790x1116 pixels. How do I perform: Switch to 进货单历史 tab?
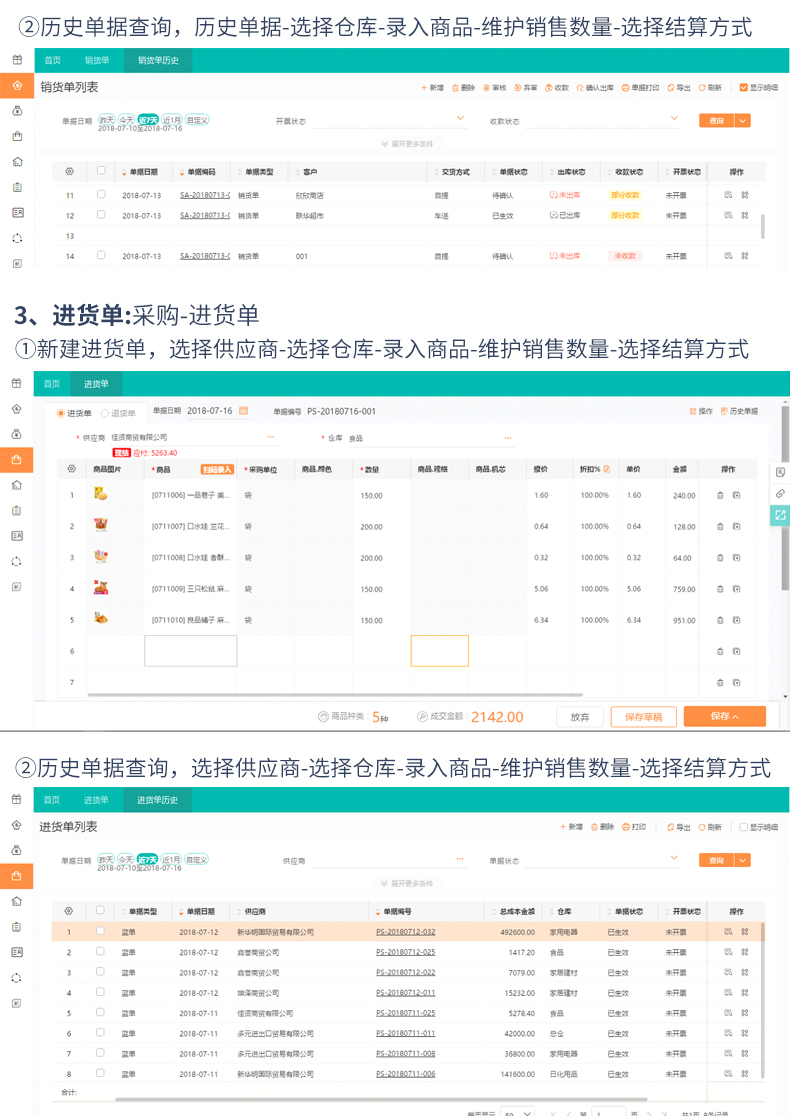pos(157,800)
